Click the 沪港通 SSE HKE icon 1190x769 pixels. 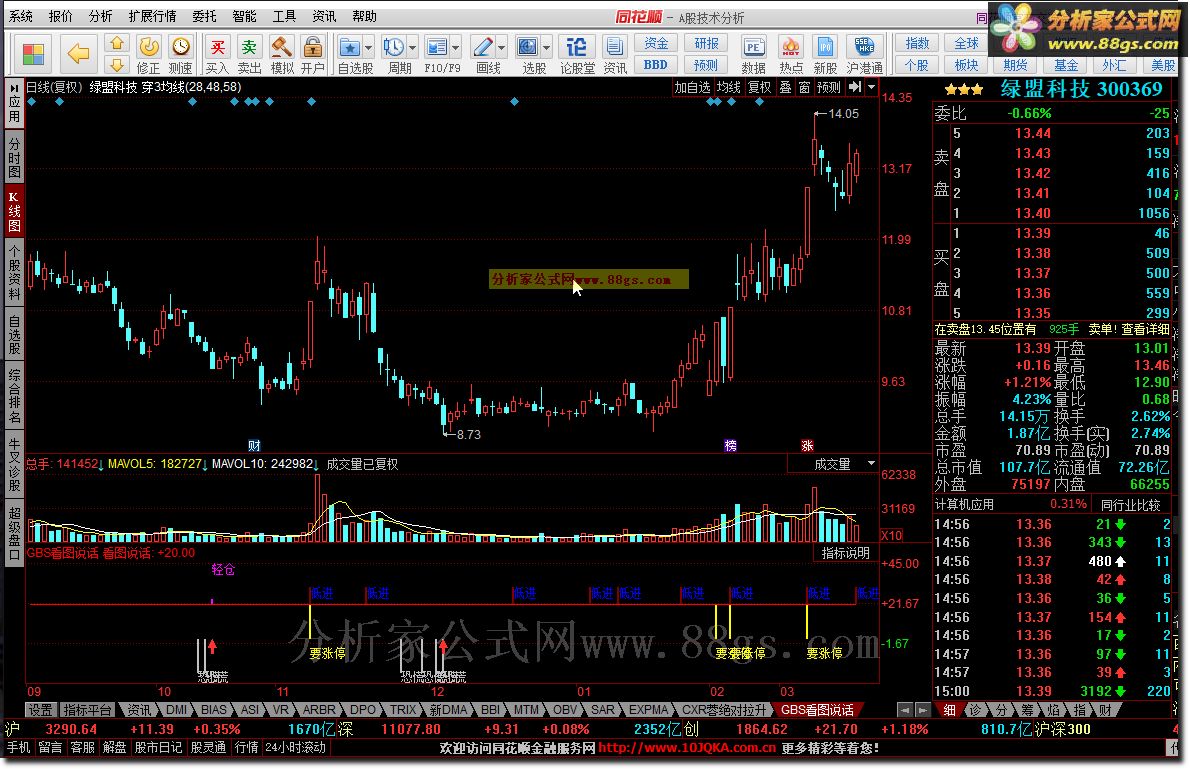864,47
